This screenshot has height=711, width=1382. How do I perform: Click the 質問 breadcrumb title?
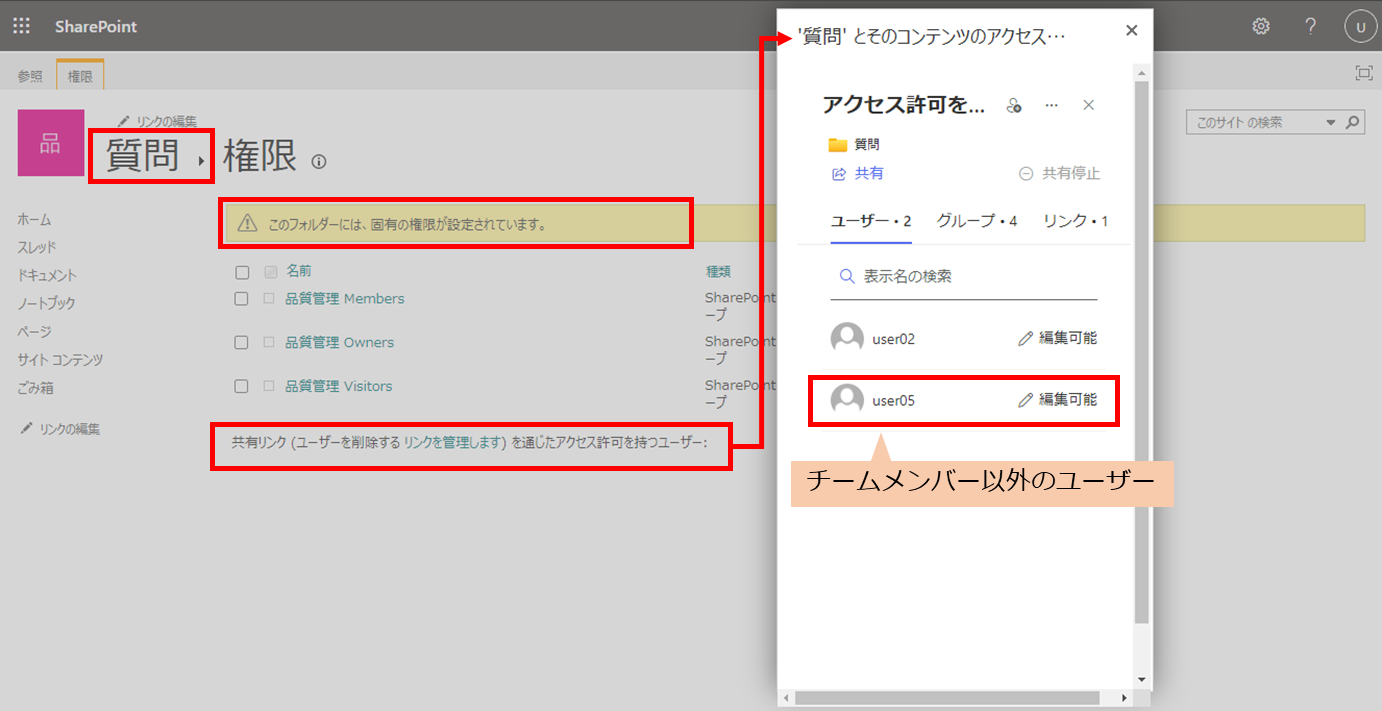point(142,157)
